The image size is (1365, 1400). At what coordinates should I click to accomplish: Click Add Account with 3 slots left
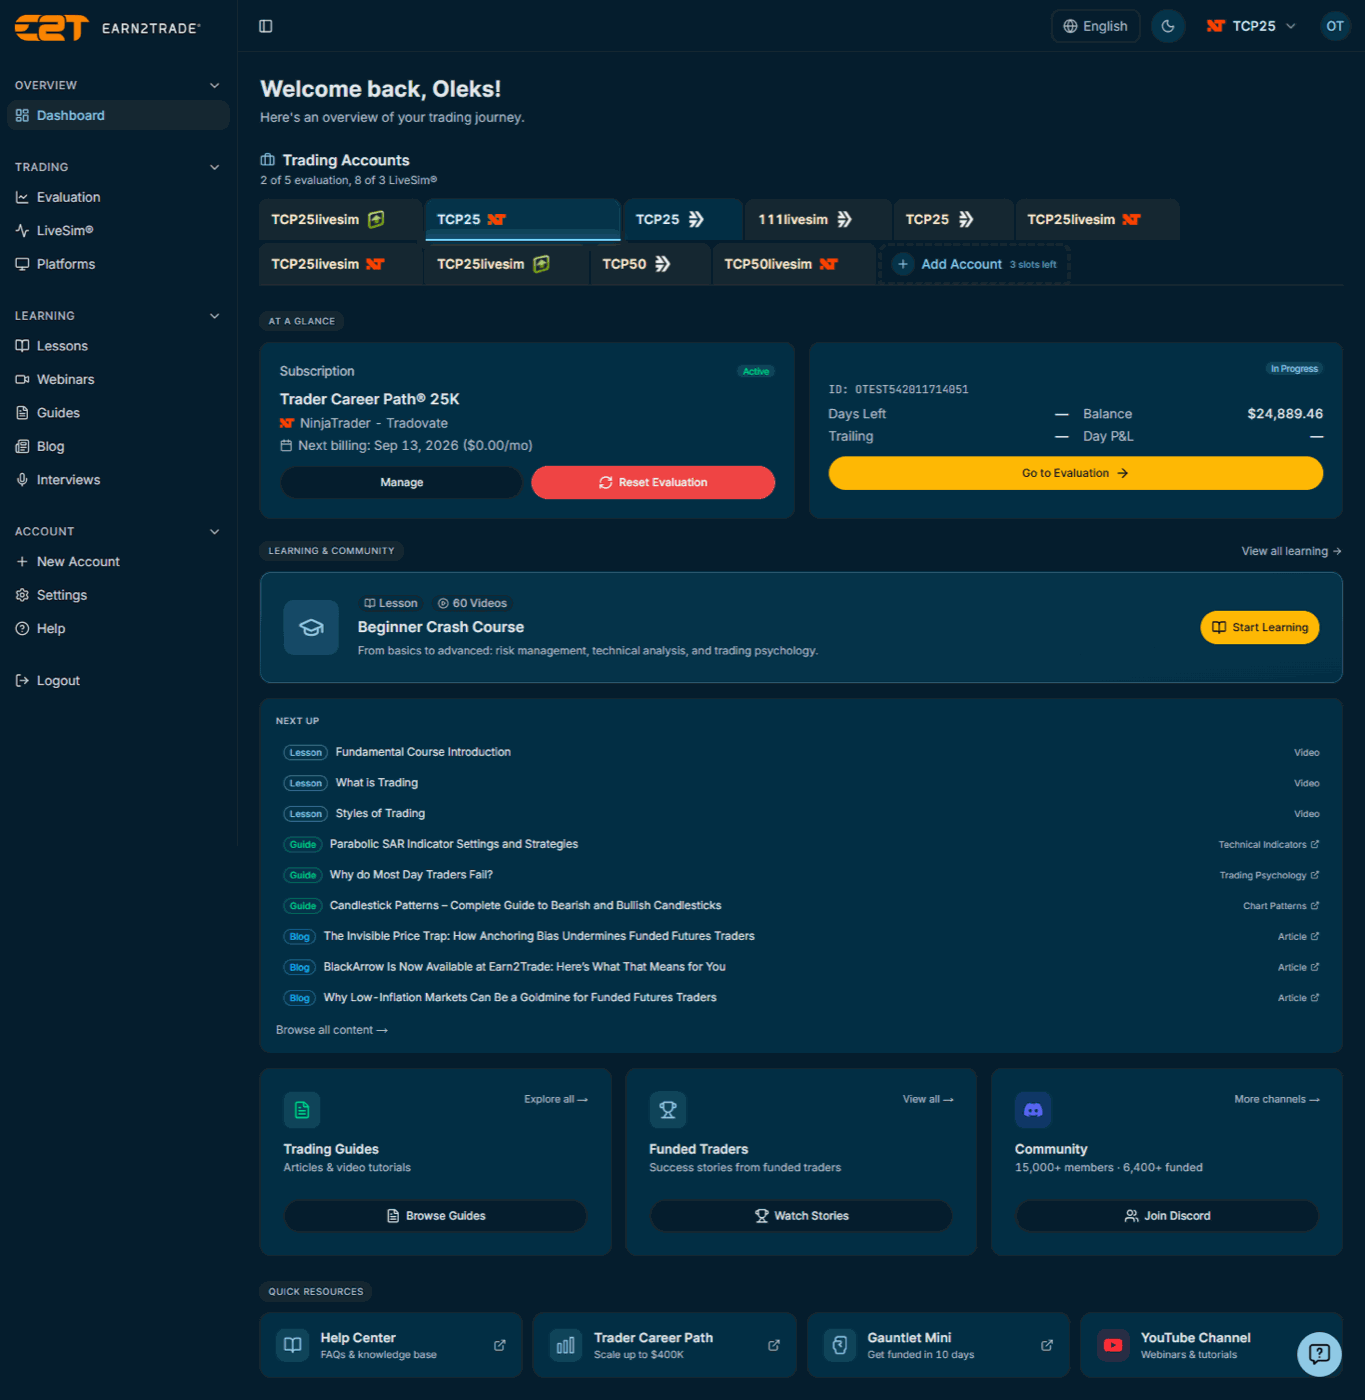click(974, 264)
